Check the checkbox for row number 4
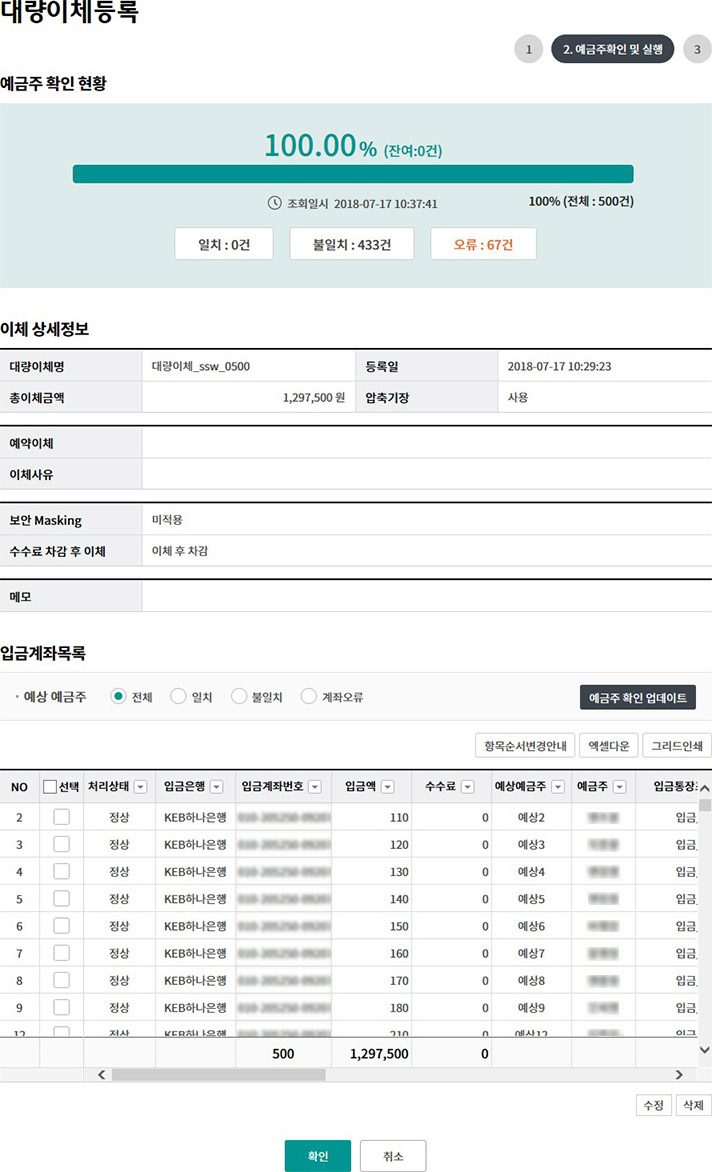The height and width of the screenshot is (1172, 712). 61,871
